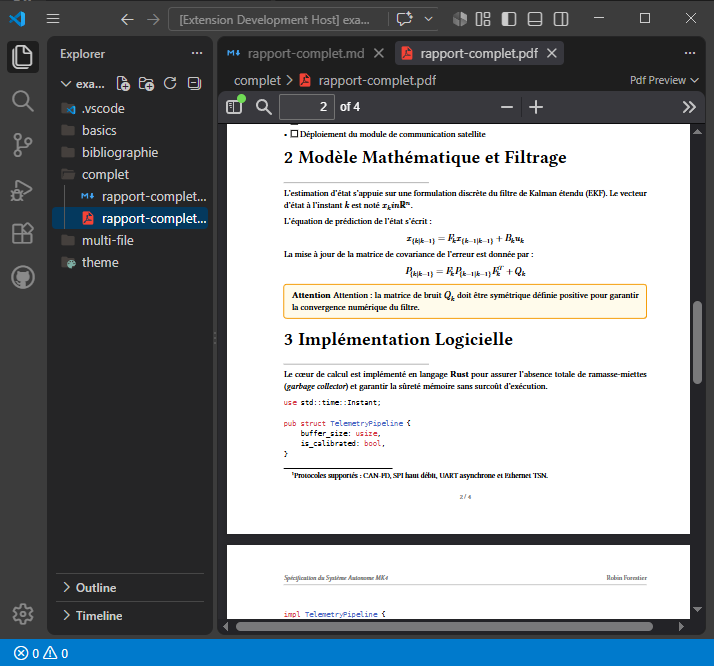Viewport: 714px width, 666px height.
Task: Expand the theme folder
Action: [130, 262]
